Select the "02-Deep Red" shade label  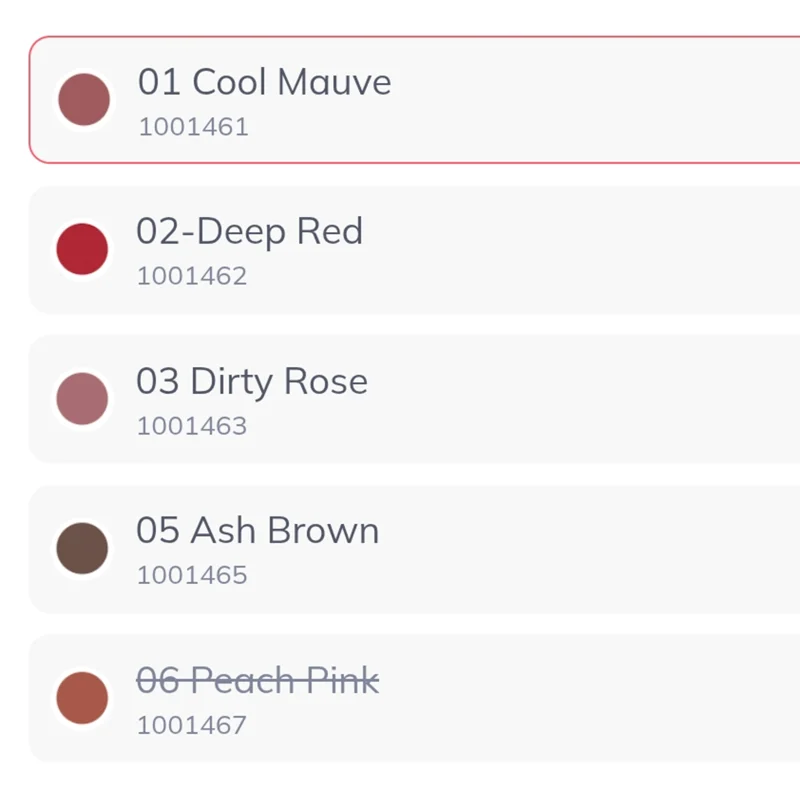pos(249,232)
